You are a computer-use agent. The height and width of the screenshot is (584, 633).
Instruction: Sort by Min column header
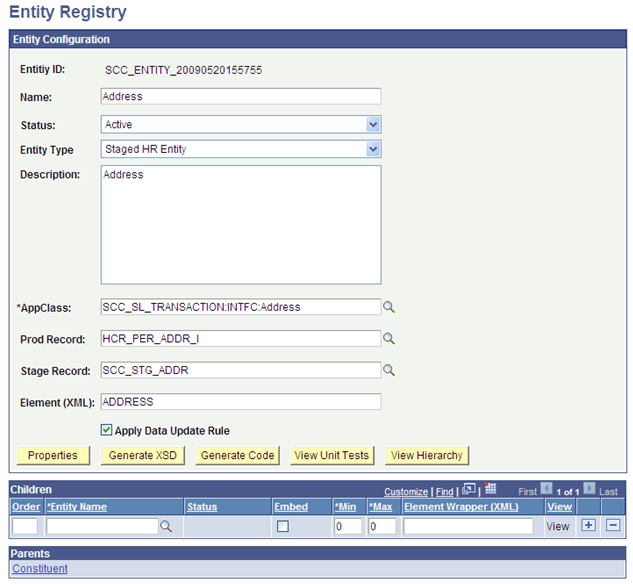345,507
